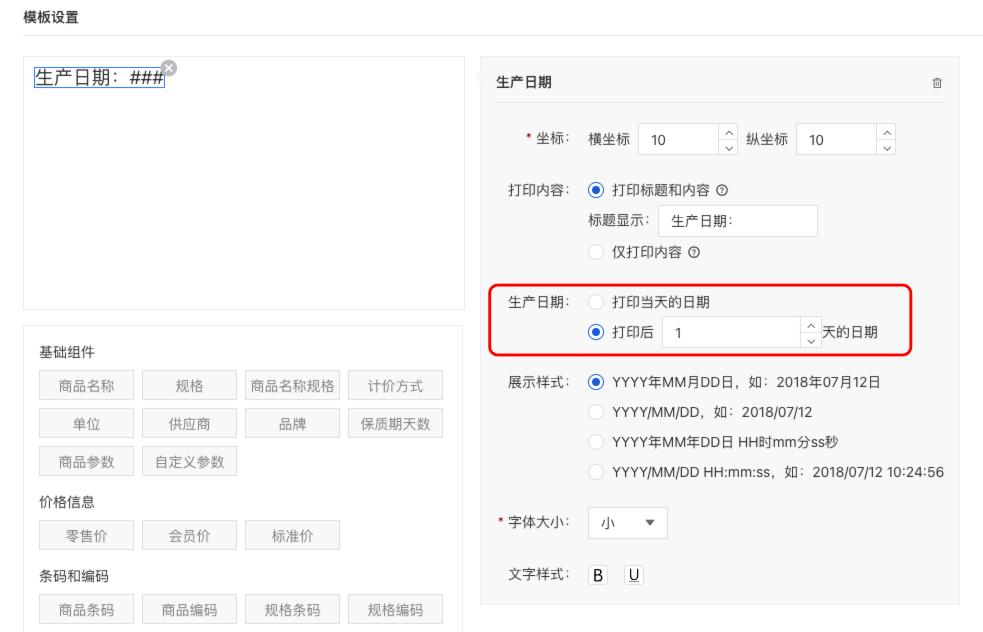This screenshot has width=983, height=632.
Task: Choose the YYYY/MM/DD date format option
Action: [597, 412]
